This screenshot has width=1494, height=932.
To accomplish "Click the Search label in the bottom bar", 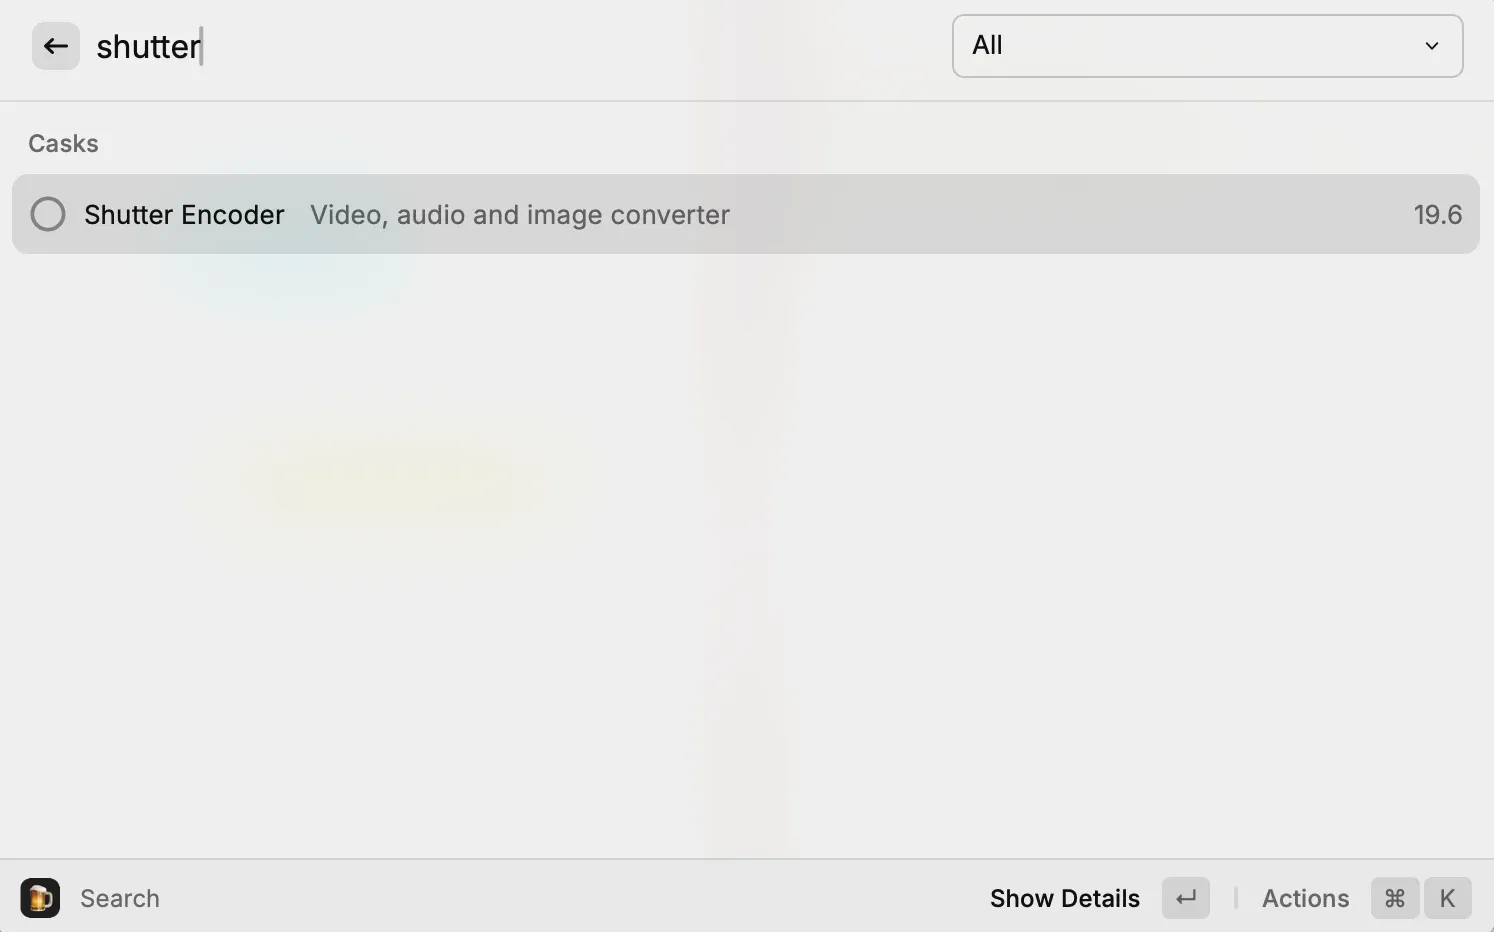I will coord(120,898).
